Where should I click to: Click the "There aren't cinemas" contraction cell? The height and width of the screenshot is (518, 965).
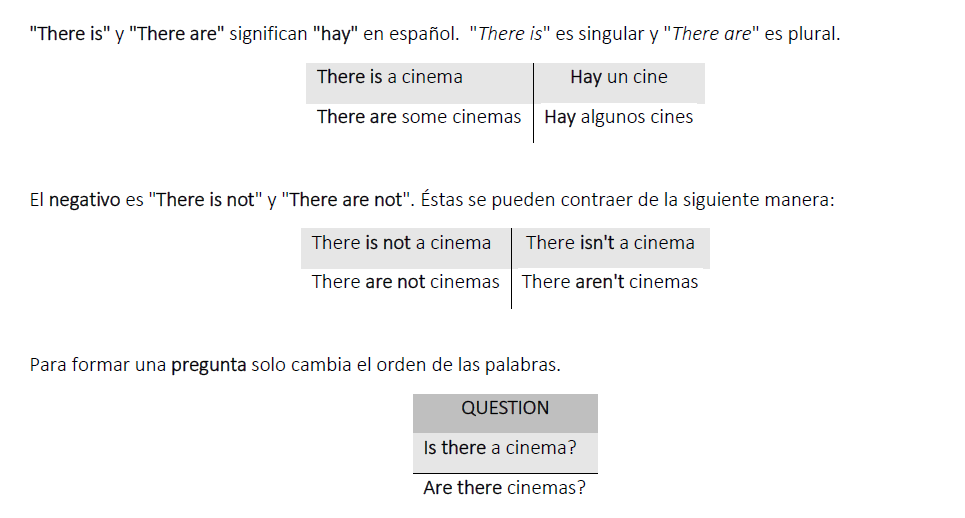coord(610,282)
